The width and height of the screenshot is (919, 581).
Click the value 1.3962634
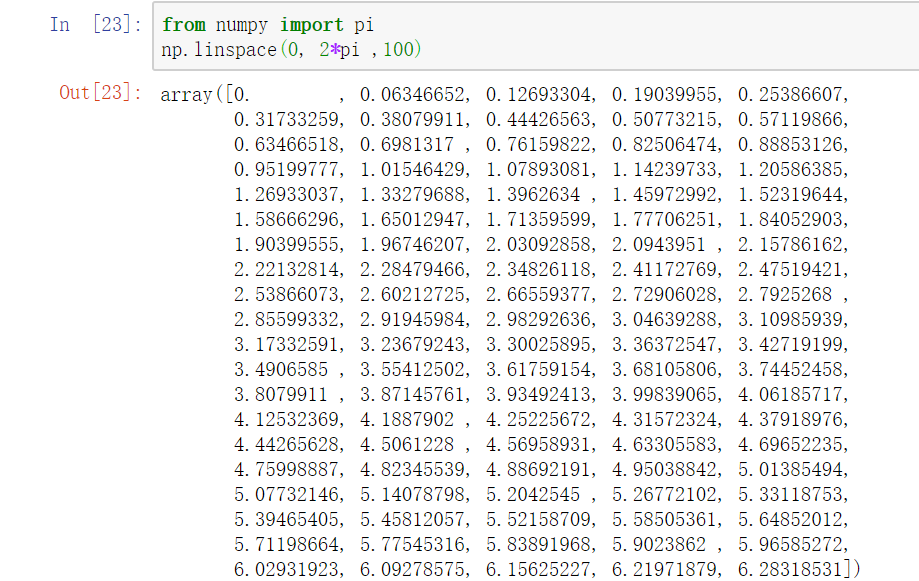pyautogui.click(x=532, y=195)
